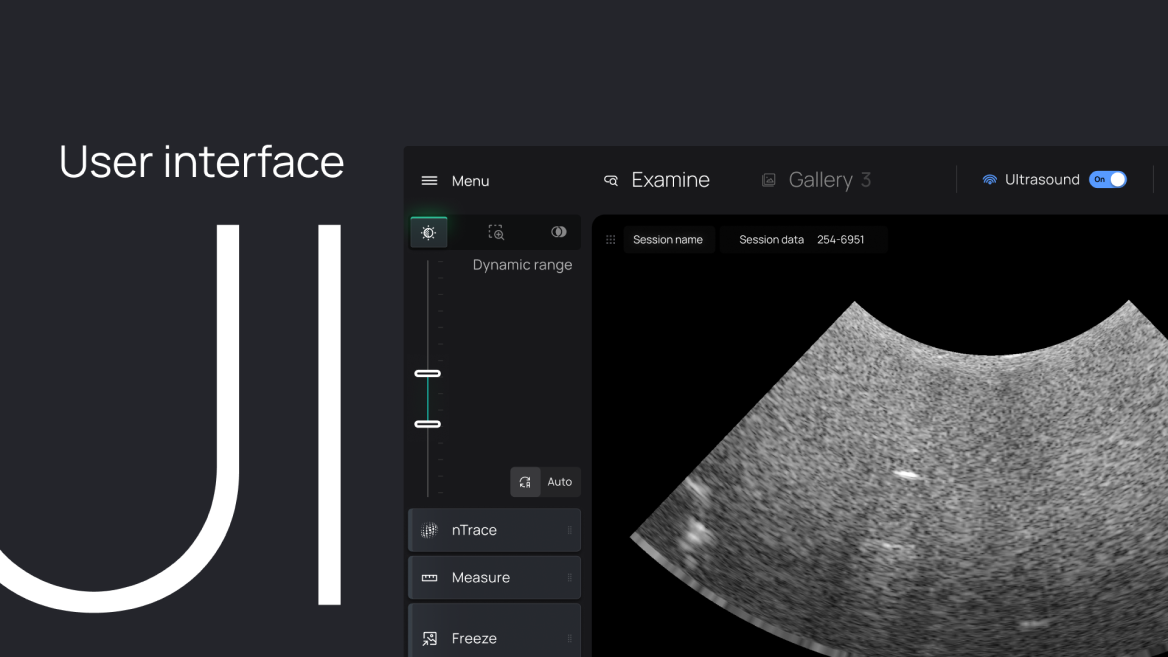
Task: Open the Menu with hamburger icon
Action: (428, 180)
